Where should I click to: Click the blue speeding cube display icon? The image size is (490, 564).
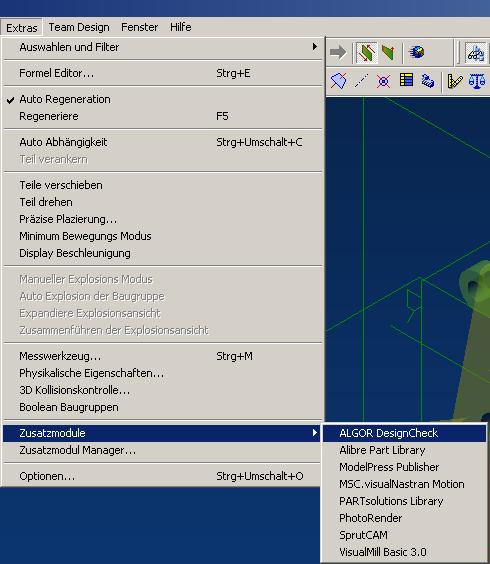417,53
